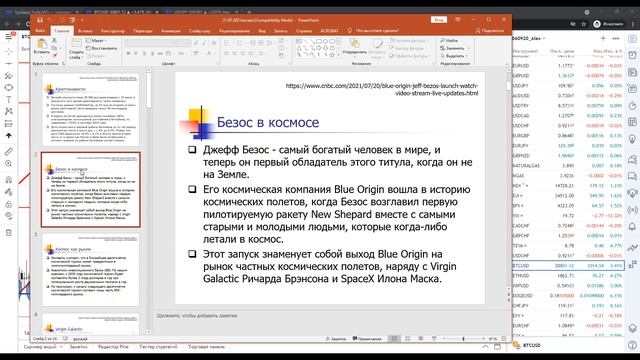Open the Макет layout dropdown
This screenshot has width=640, height=360.
pyautogui.click(x=96, y=40)
